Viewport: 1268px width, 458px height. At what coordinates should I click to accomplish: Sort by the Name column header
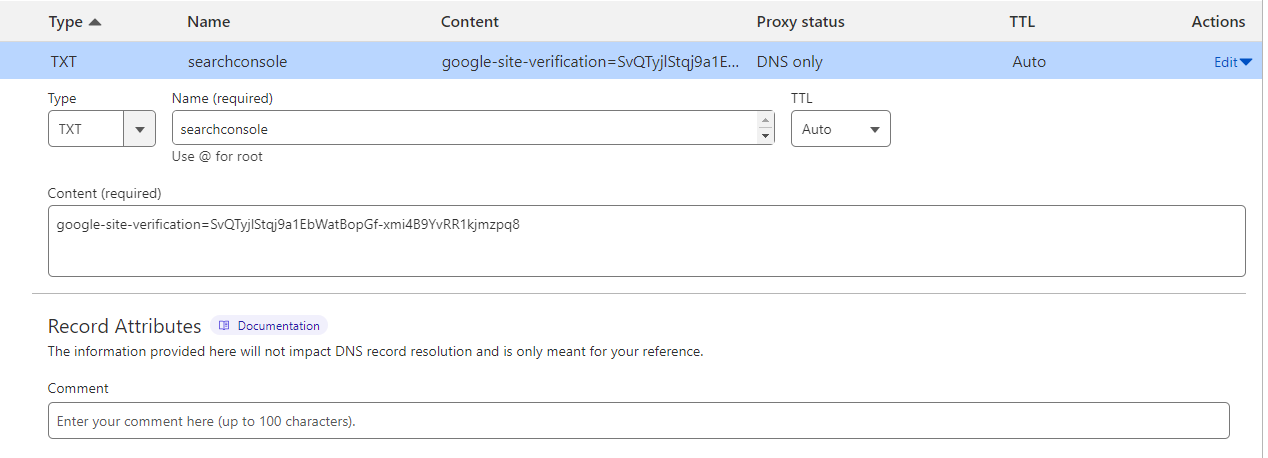point(208,21)
